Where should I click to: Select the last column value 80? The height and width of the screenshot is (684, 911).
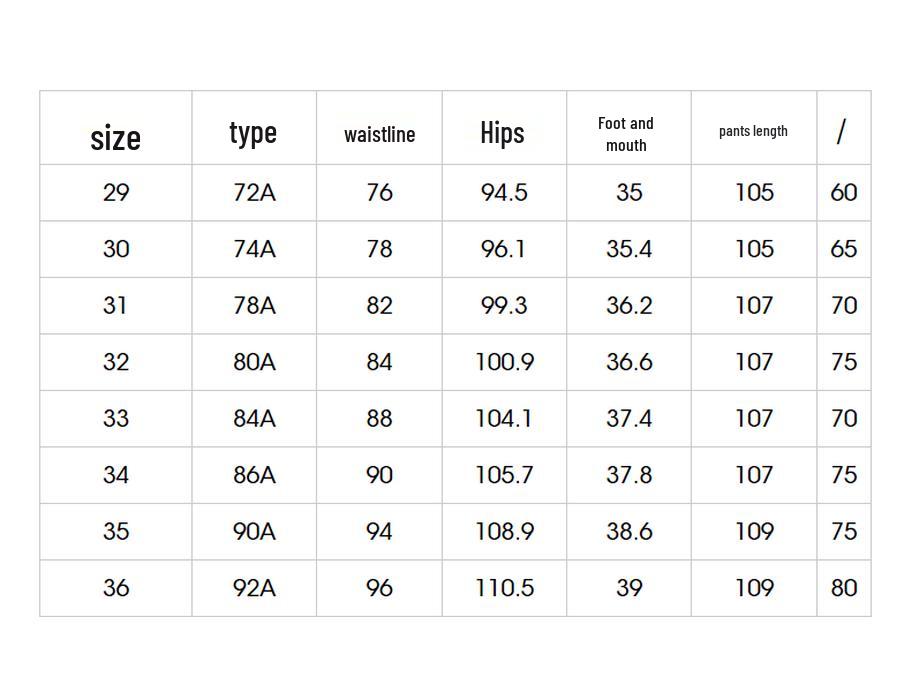[x=844, y=588]
